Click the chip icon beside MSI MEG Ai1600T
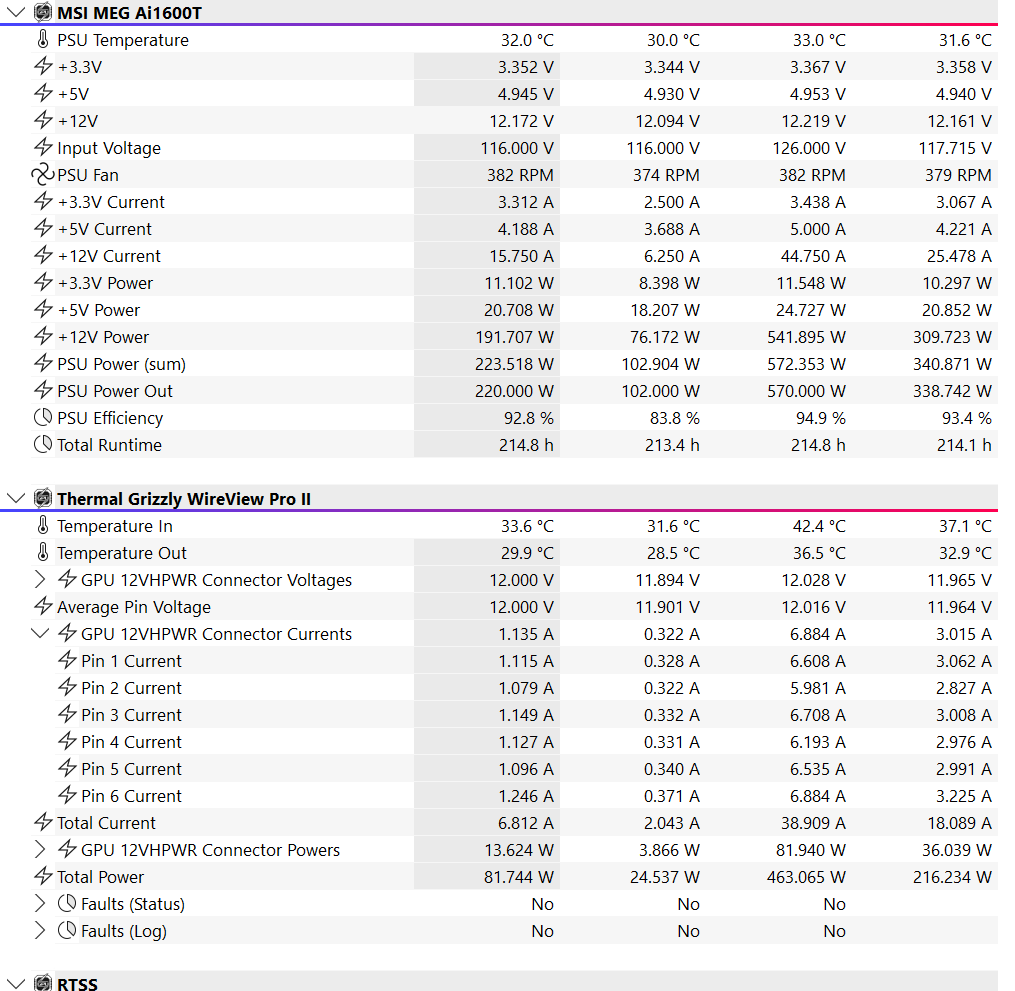 click(43, 13)
